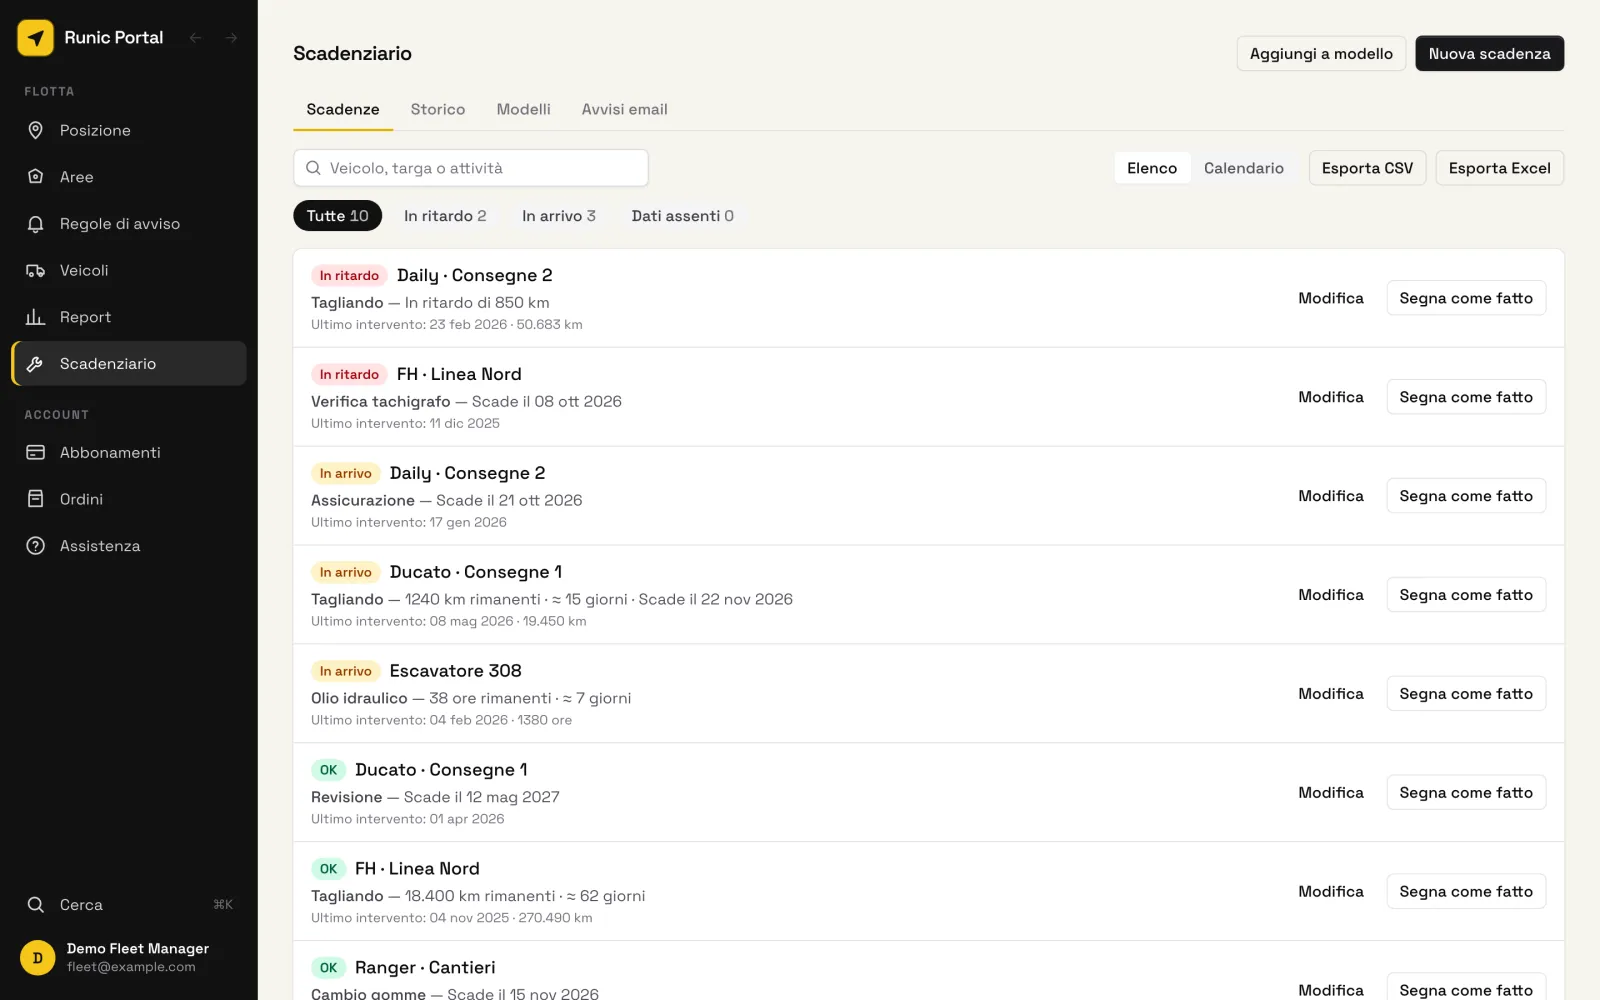Modify the Ducato Tagliando 1240 km deadline
This screenshot has width=1600, height=1000.
coord(1330,595)
